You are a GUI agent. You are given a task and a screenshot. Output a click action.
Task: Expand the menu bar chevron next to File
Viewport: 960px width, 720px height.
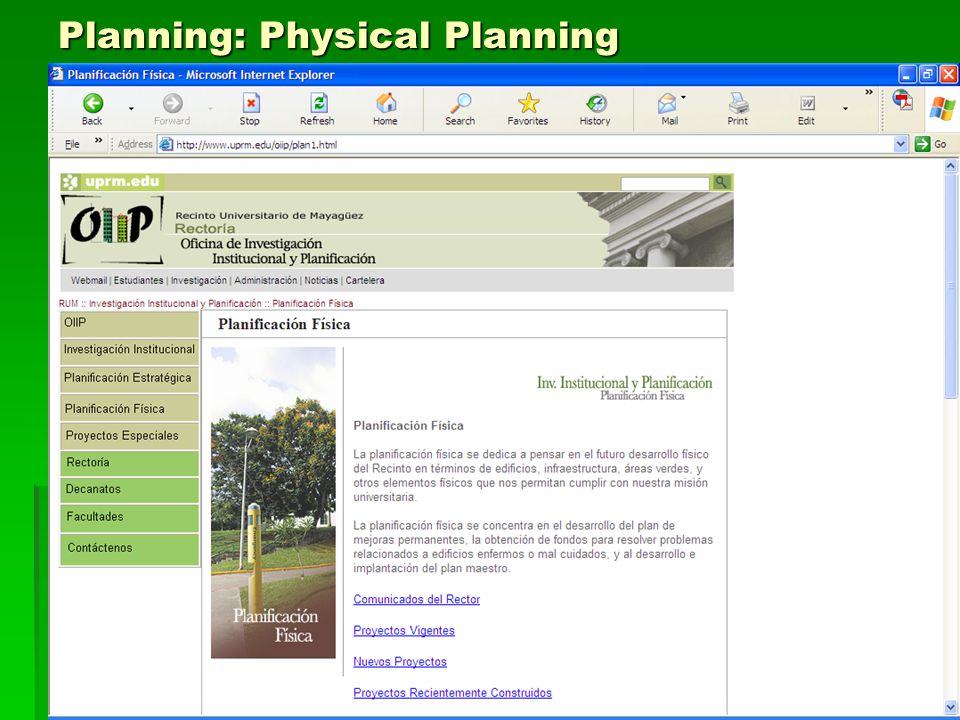(x=99, y=140)
